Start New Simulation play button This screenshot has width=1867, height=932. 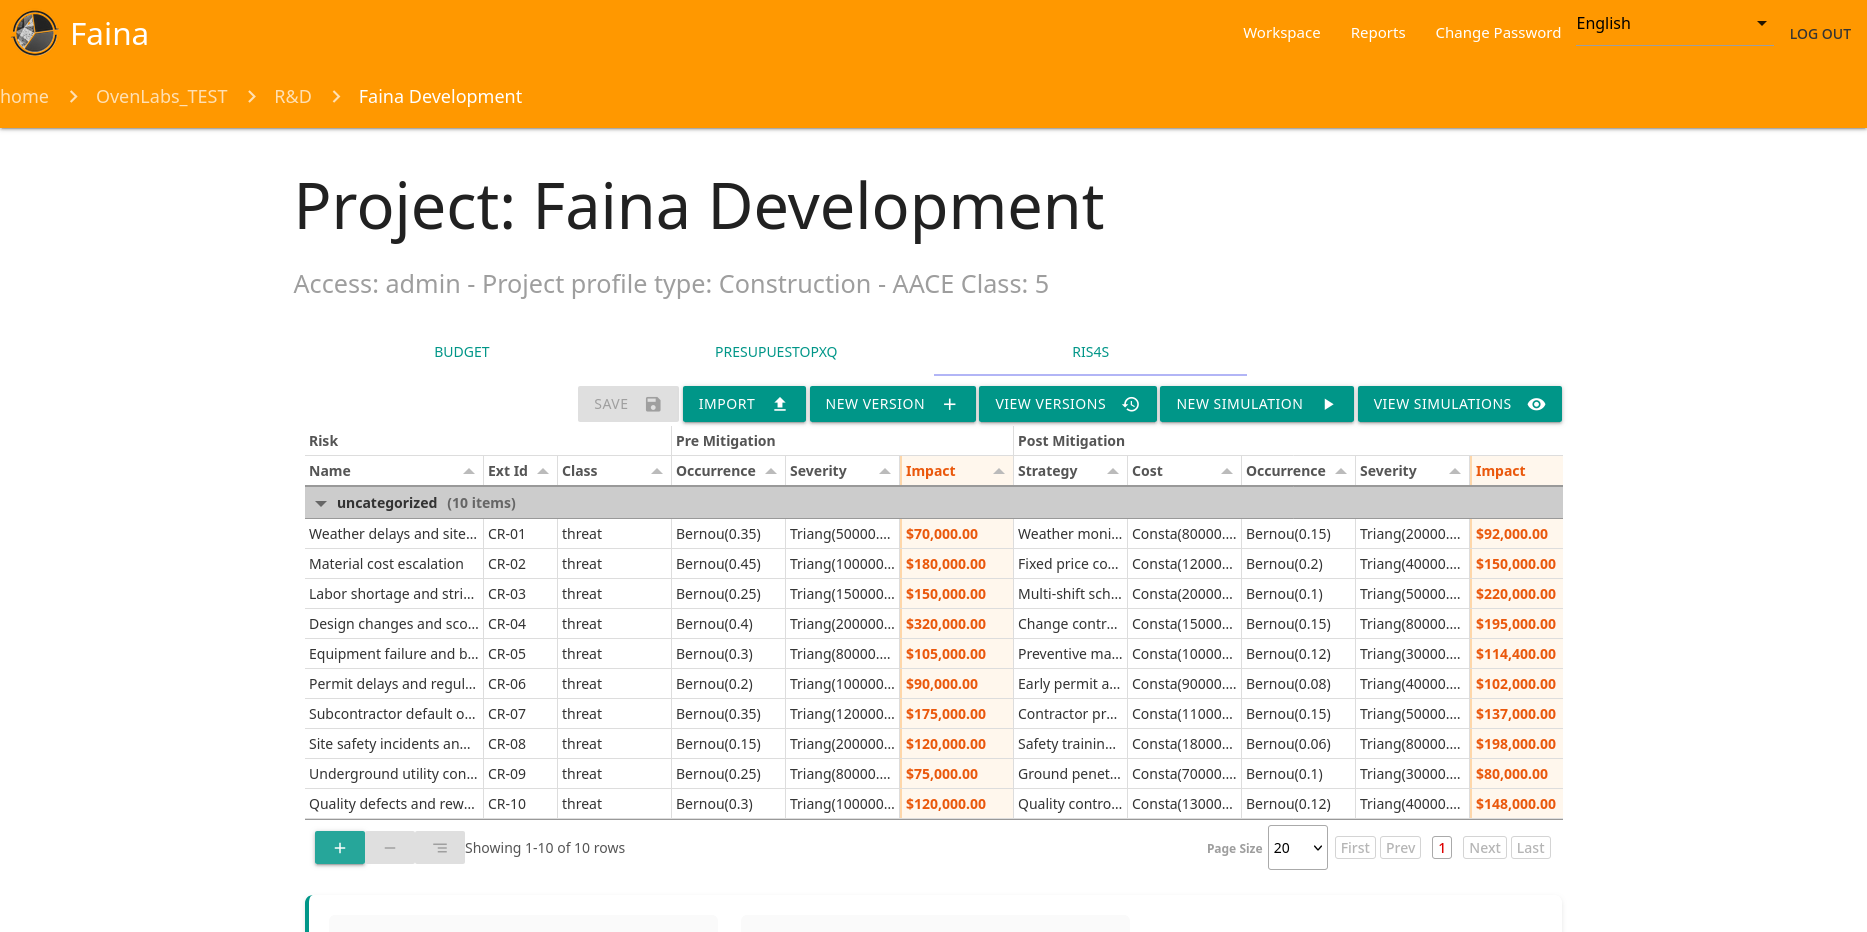(1255, 404)
